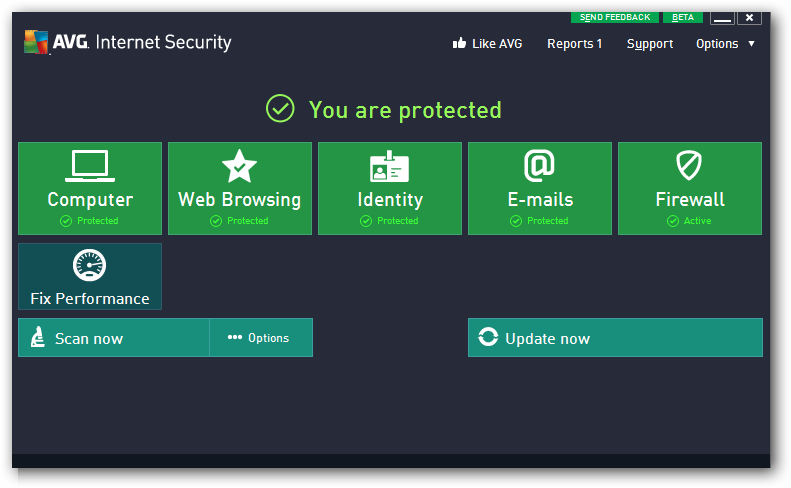Viewport: 791px width, 488px height.
Task: Click the thumbs-up Like AVG icon
Action: [x=460, y=43]
